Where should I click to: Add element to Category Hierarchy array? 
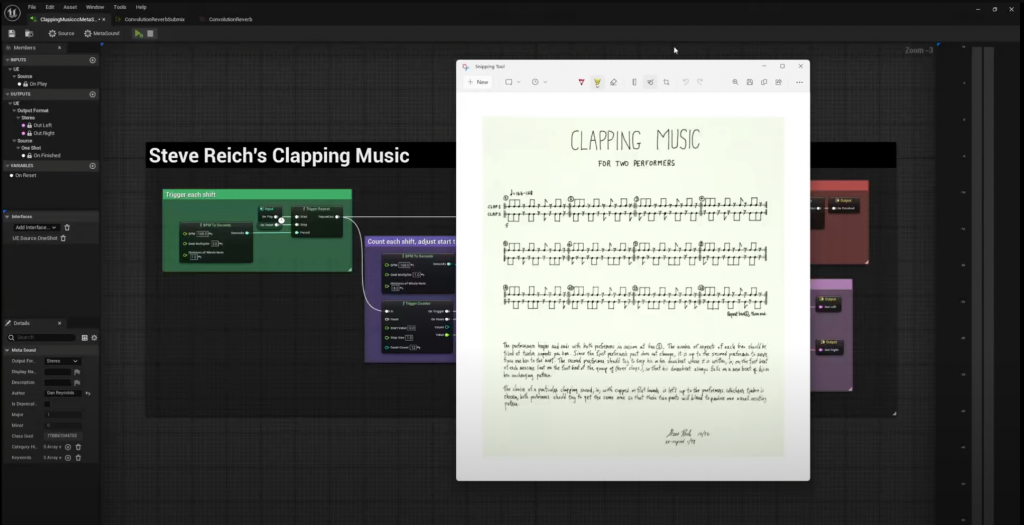point(68,447)
